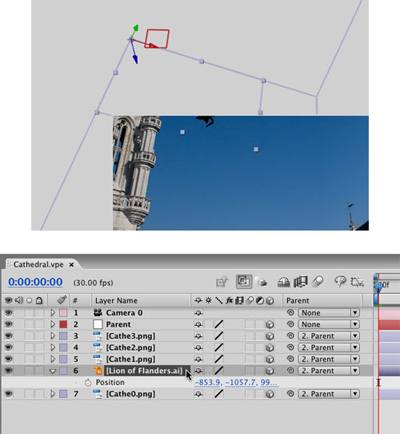Click the 3D cube icon for Parent layer
The height and width of the screenshot is (434, 400).
pyautogui.click(x=270, y=324)
